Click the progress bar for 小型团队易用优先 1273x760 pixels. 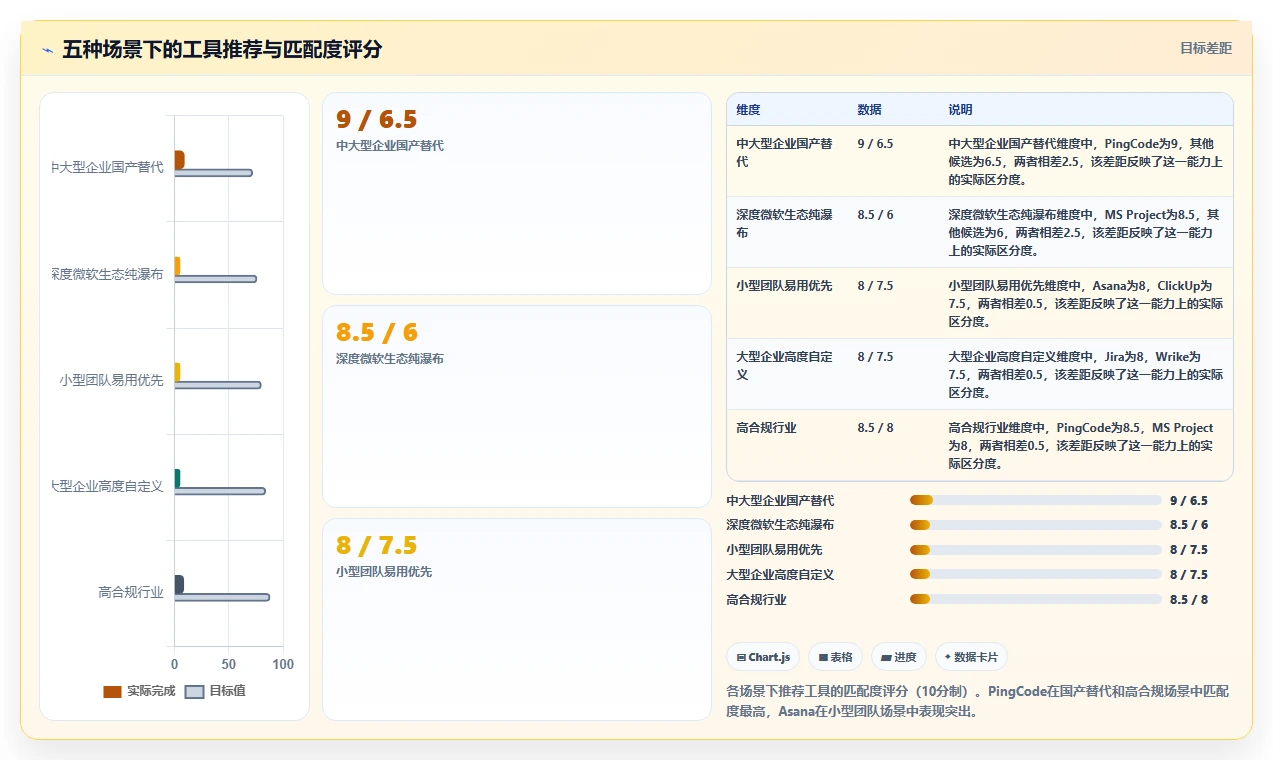pyautogui.click(x=1036, y=550)
